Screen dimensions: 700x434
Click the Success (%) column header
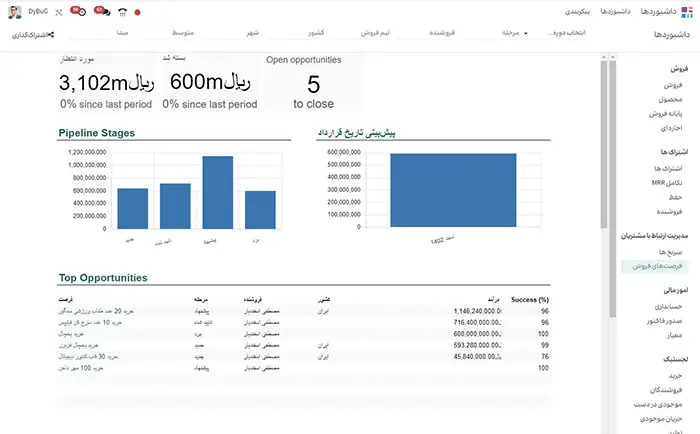[530, 300]
